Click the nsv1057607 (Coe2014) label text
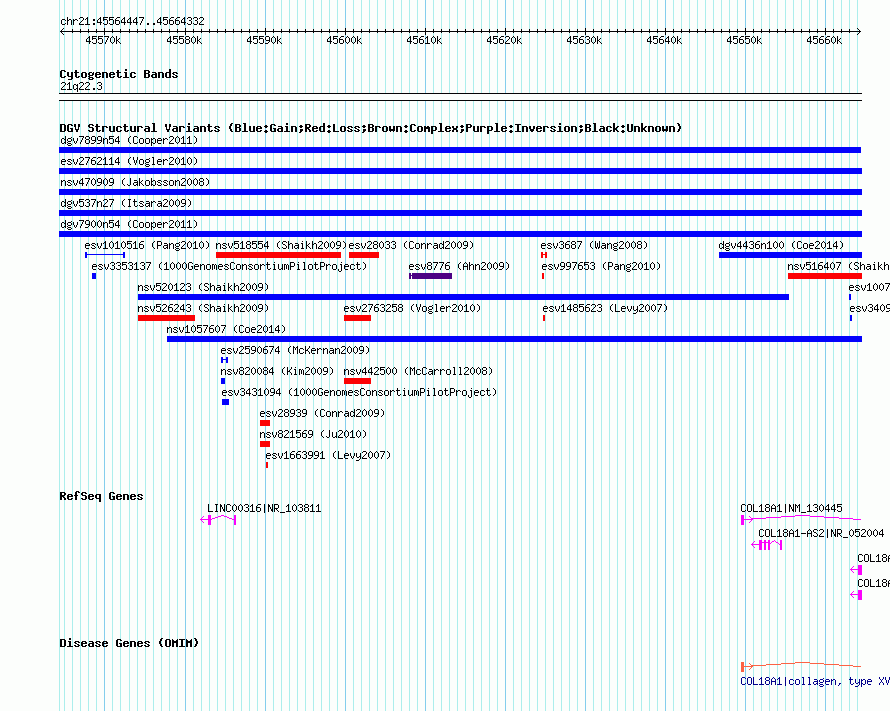Viewport: 890px width, 711px height. coord(226,329)
